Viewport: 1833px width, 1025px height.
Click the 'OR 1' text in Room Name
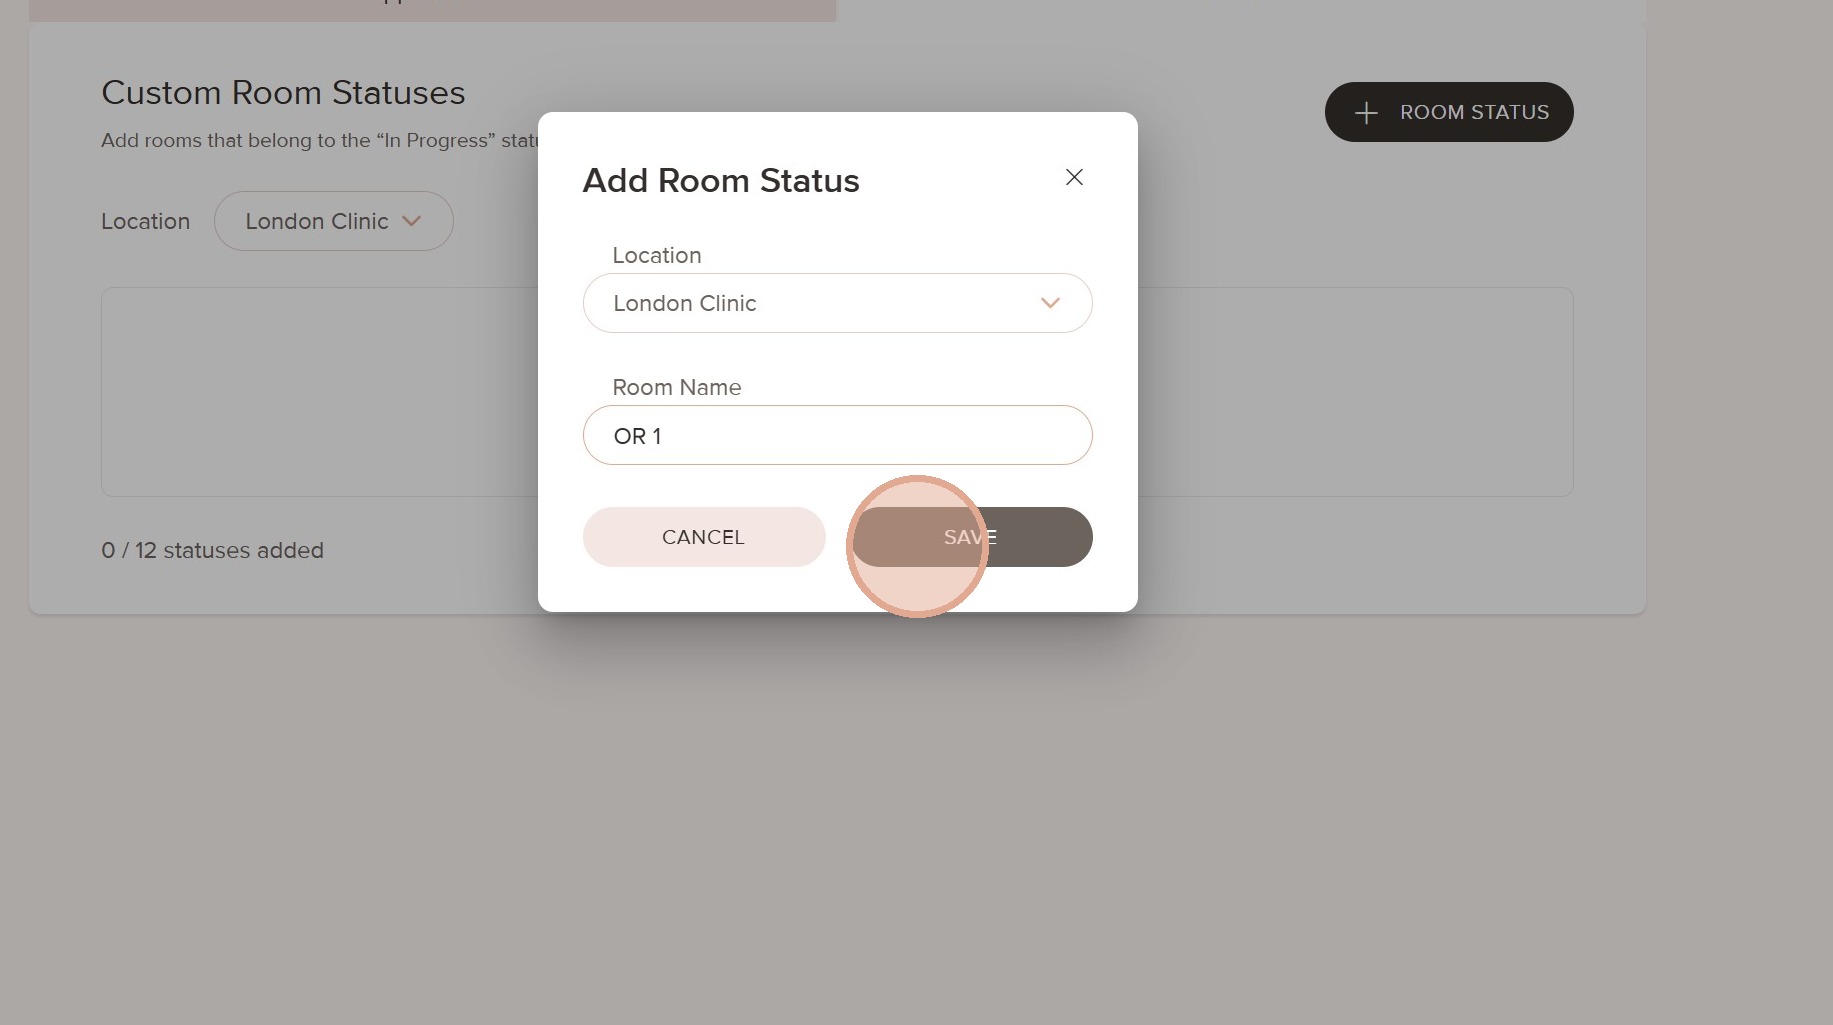click(637, 436)
